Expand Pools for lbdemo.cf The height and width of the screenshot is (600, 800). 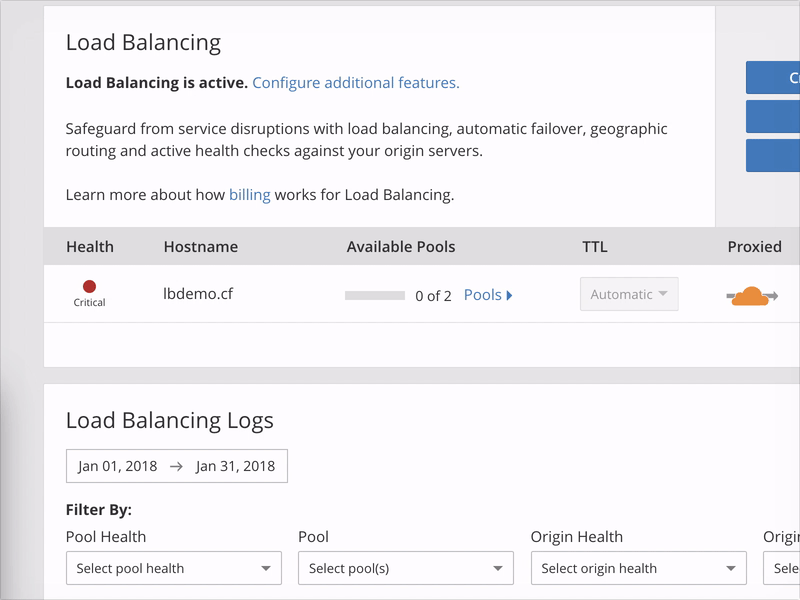(488, 295)
